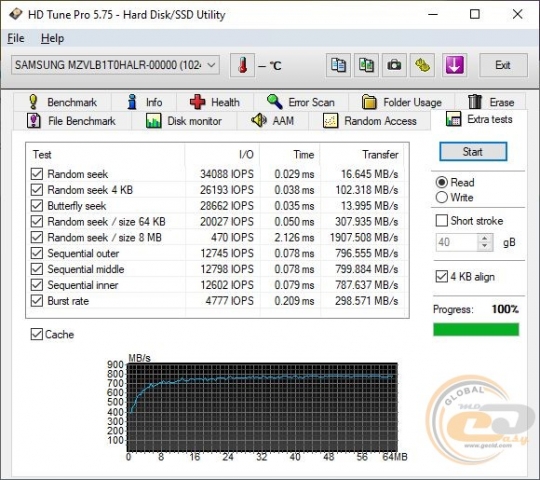Screen dimensions: 540x480
Task: Click the purple download arrow icon
Action: [x=454, y=65]
